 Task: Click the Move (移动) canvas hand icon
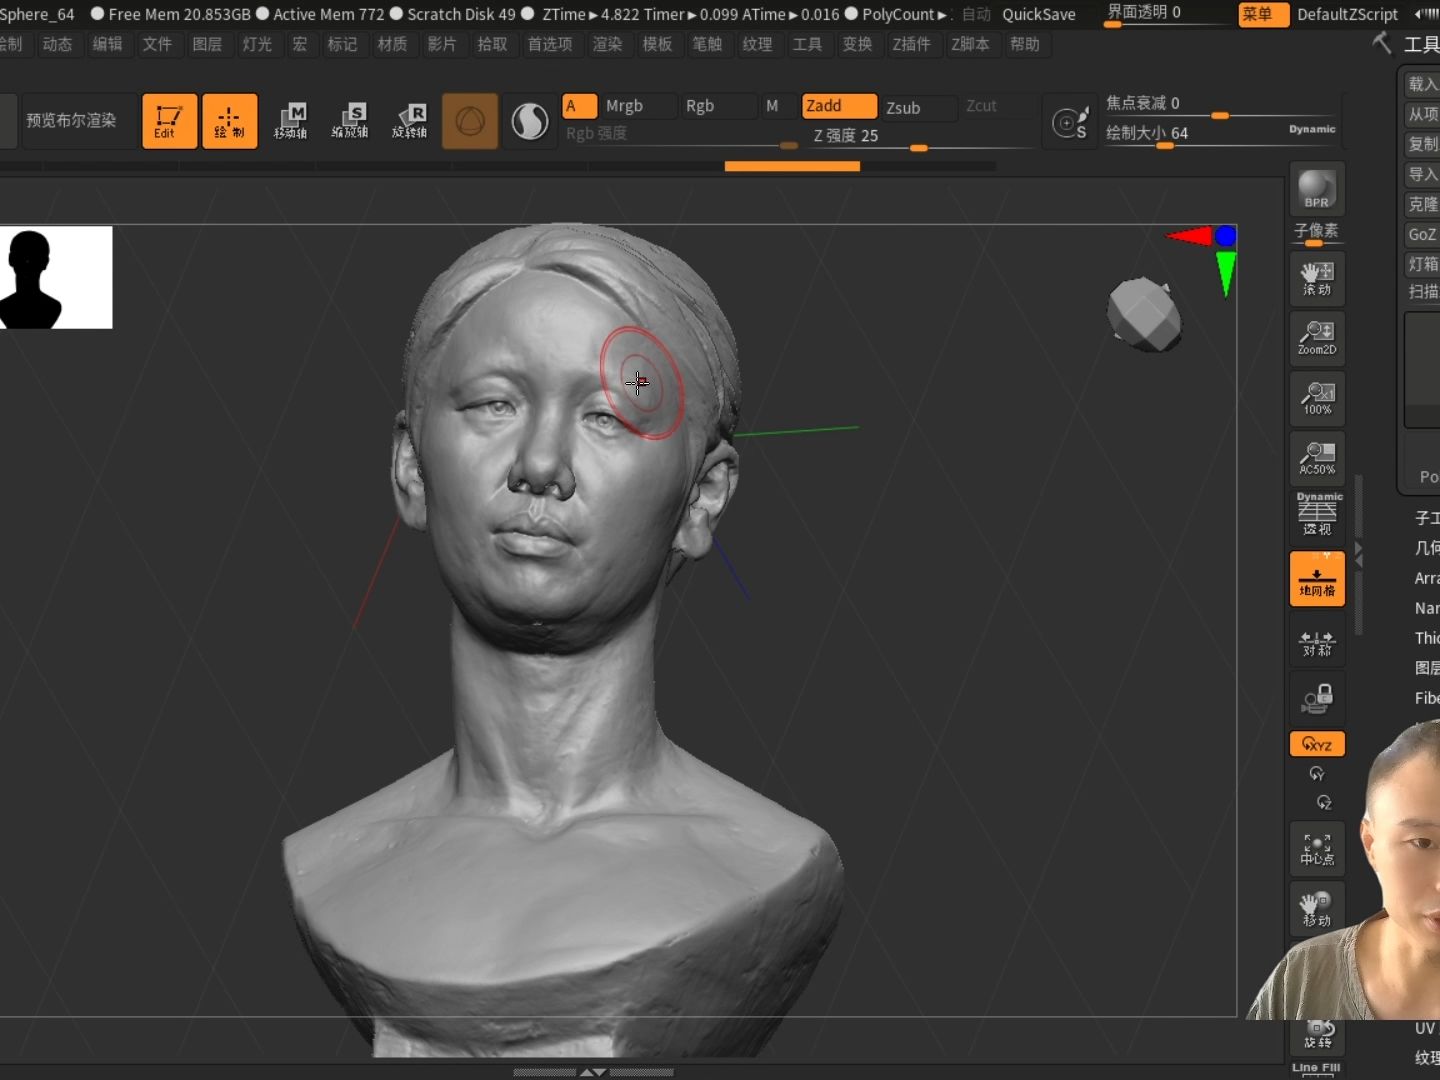click(1317, 909)
